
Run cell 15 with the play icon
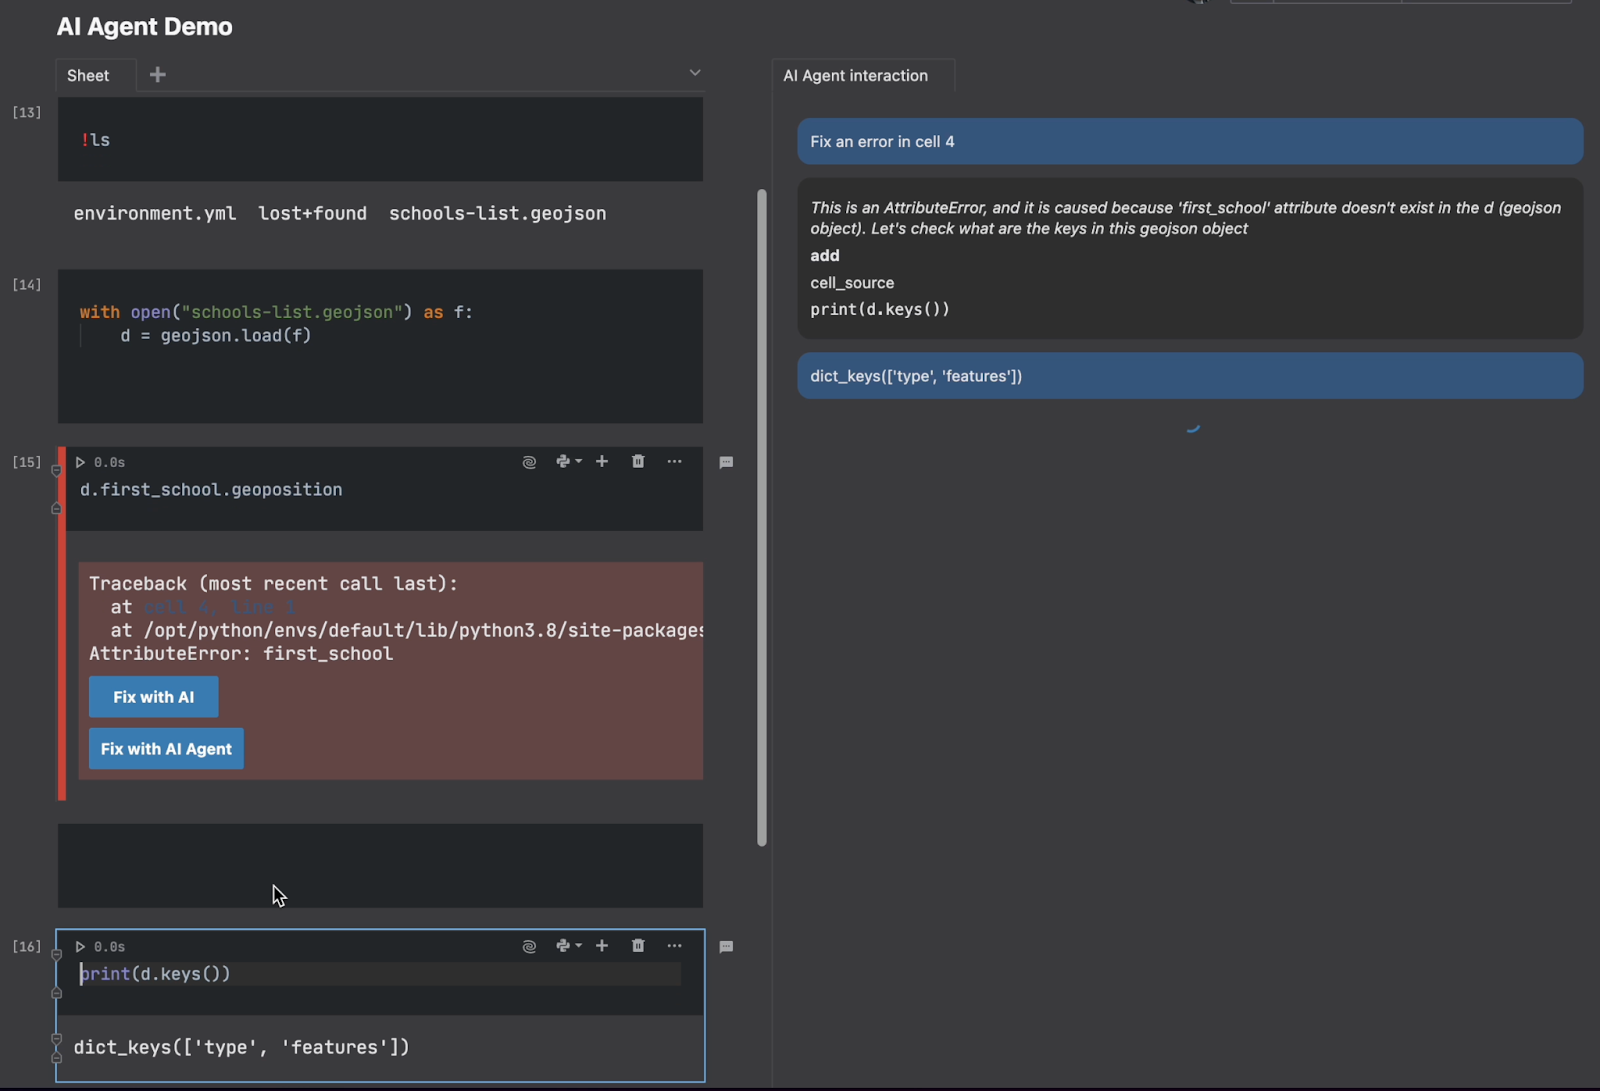coord(80,462)
